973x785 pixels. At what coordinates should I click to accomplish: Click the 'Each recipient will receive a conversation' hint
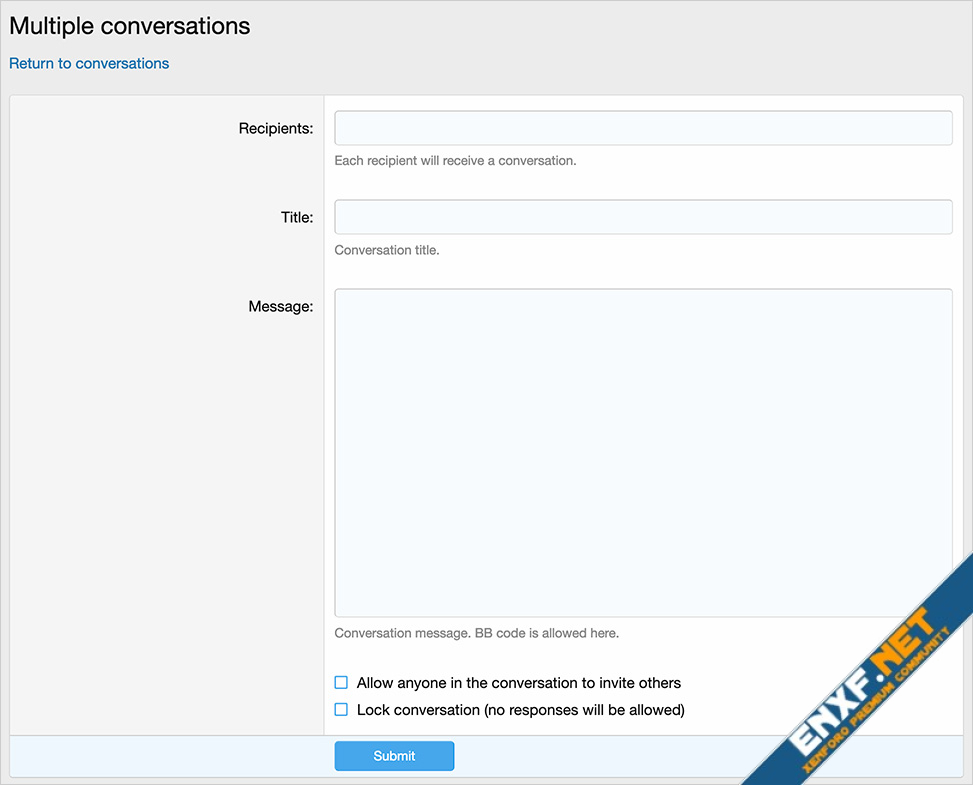coord(455,161)
